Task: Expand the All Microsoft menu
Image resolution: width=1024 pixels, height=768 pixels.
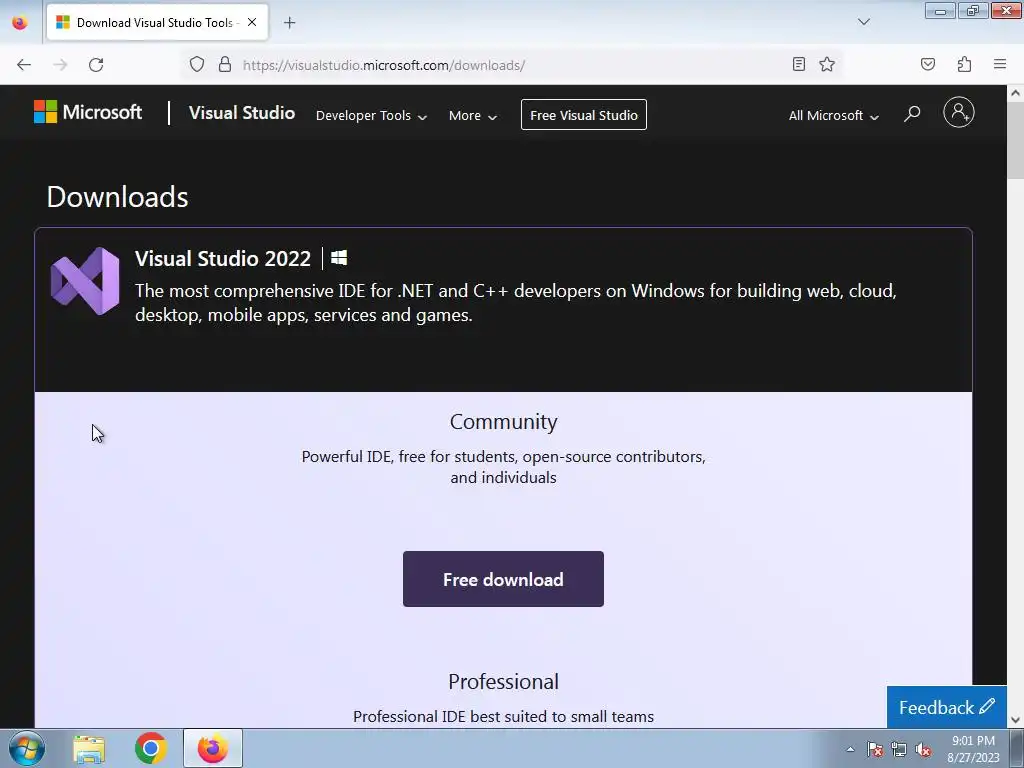Action: point(833,116)
